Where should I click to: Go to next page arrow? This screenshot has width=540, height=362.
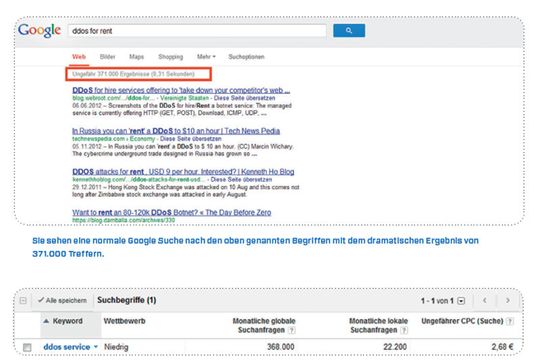point(508,300)
